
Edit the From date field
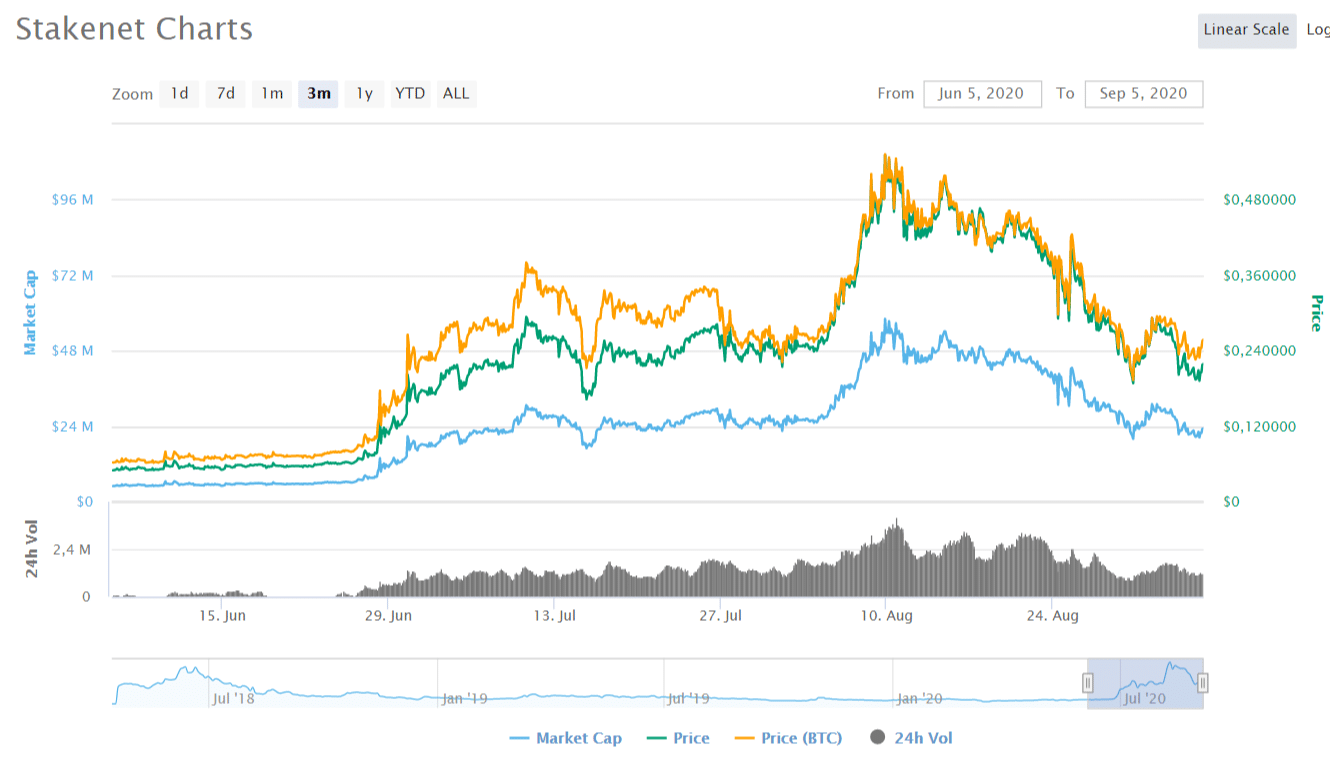click(982, 94)
